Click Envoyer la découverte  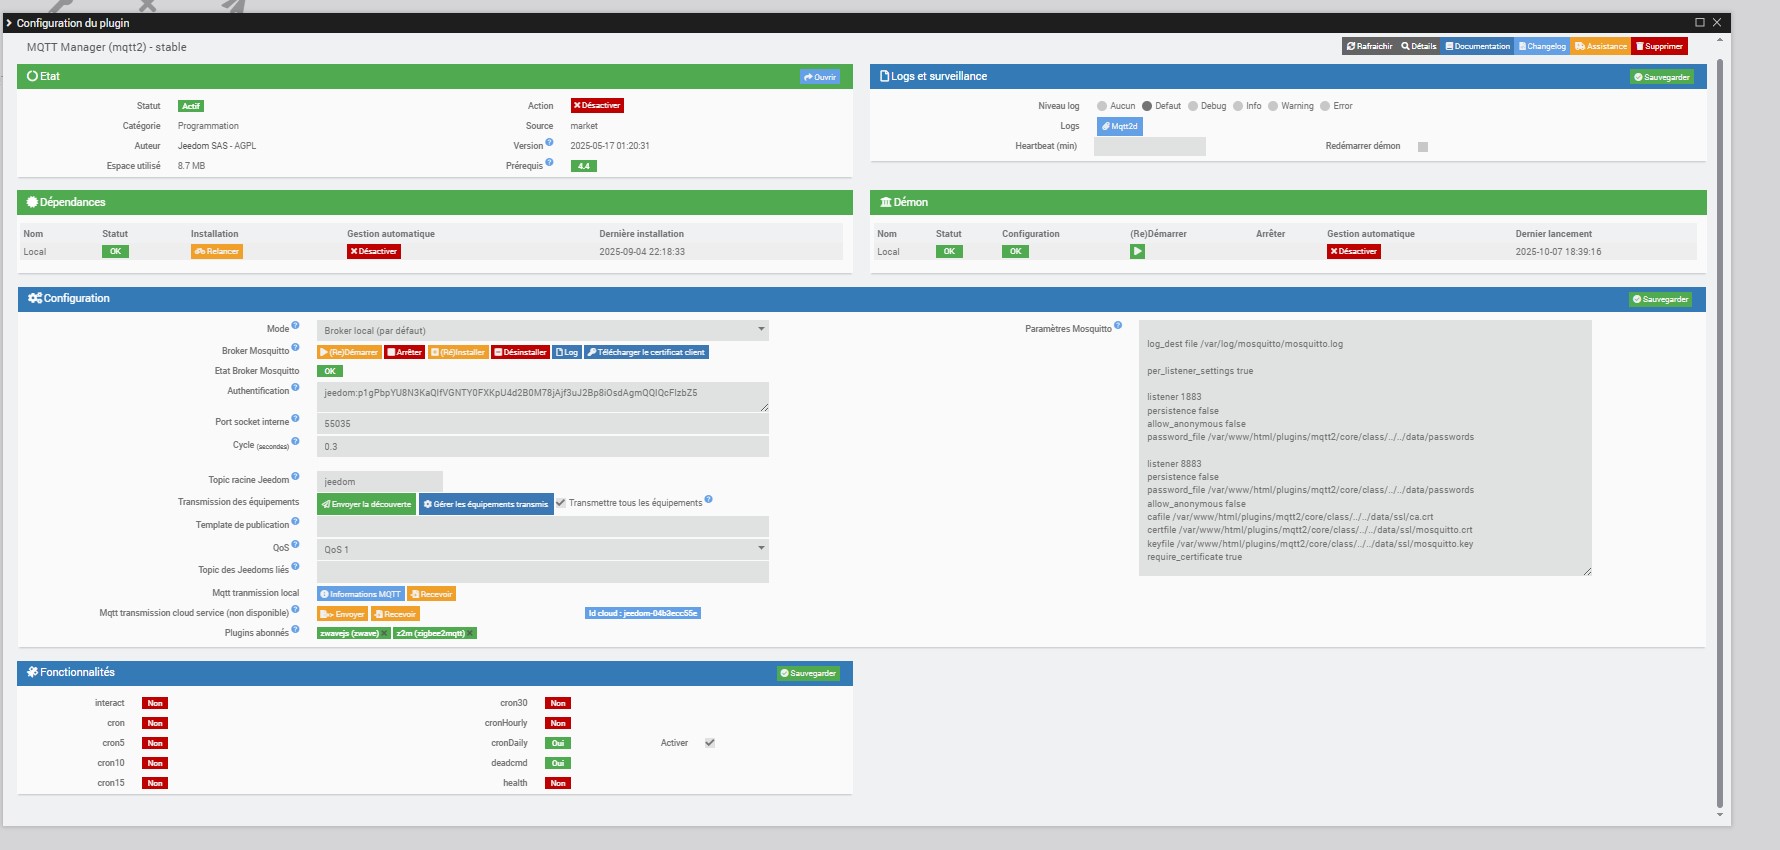[367, 504]
